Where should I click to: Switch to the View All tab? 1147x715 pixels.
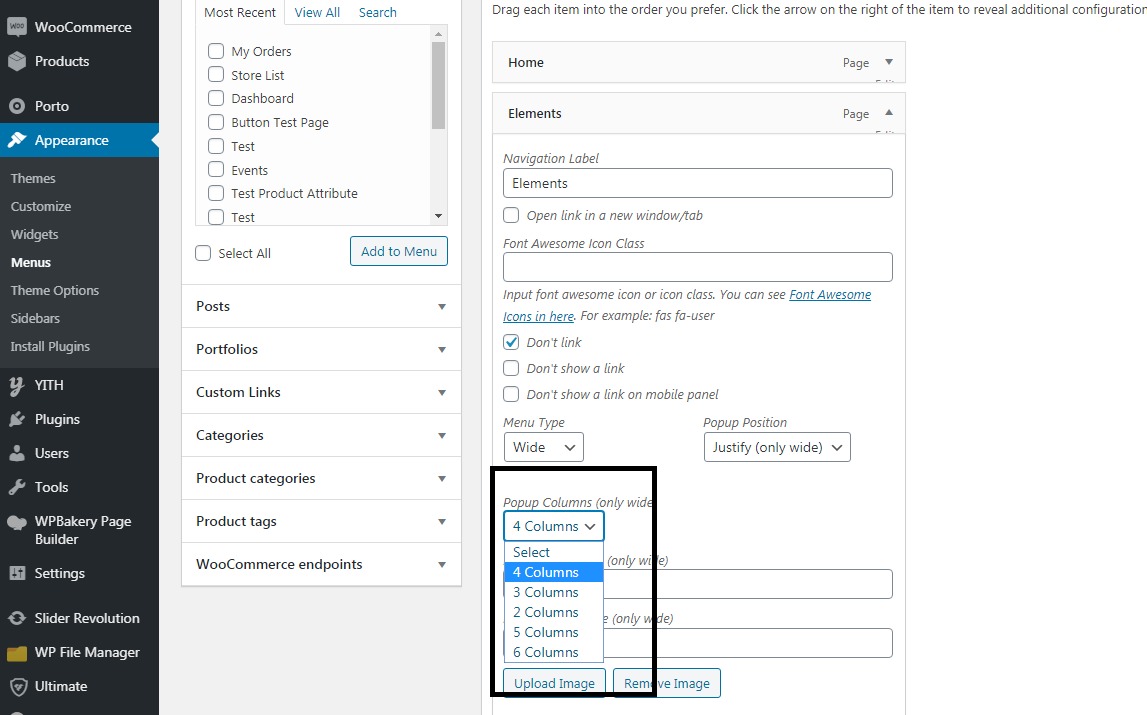tap(317, 12)
